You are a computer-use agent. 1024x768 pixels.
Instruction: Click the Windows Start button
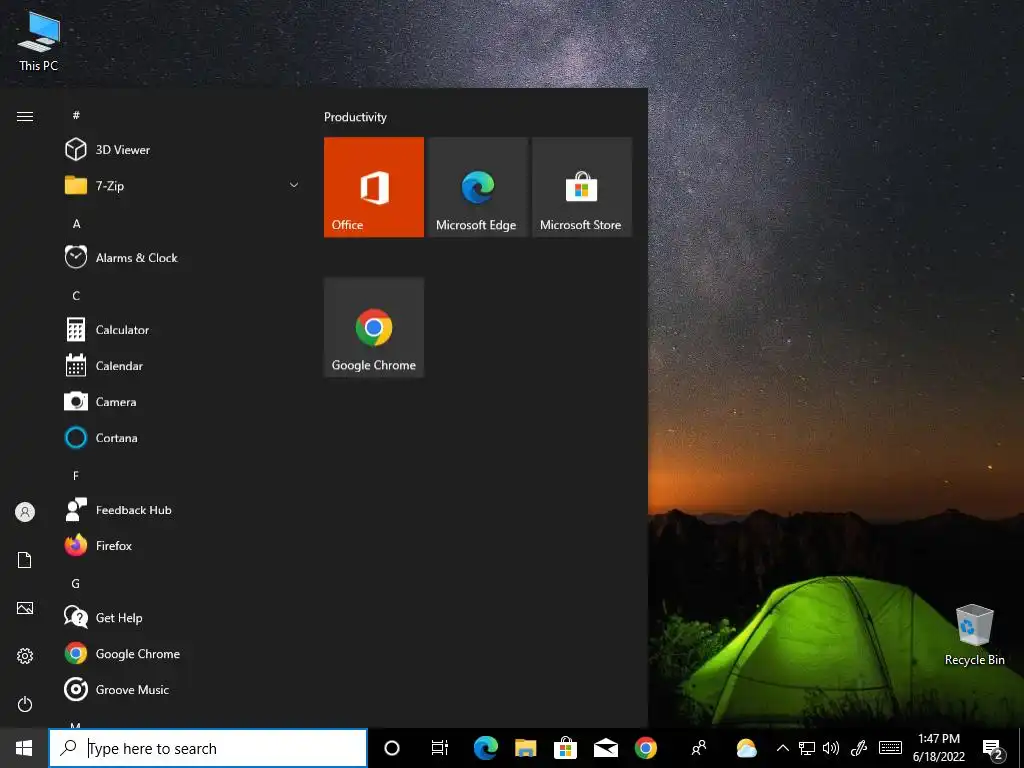pyautogui.click(x=24, y=748)
